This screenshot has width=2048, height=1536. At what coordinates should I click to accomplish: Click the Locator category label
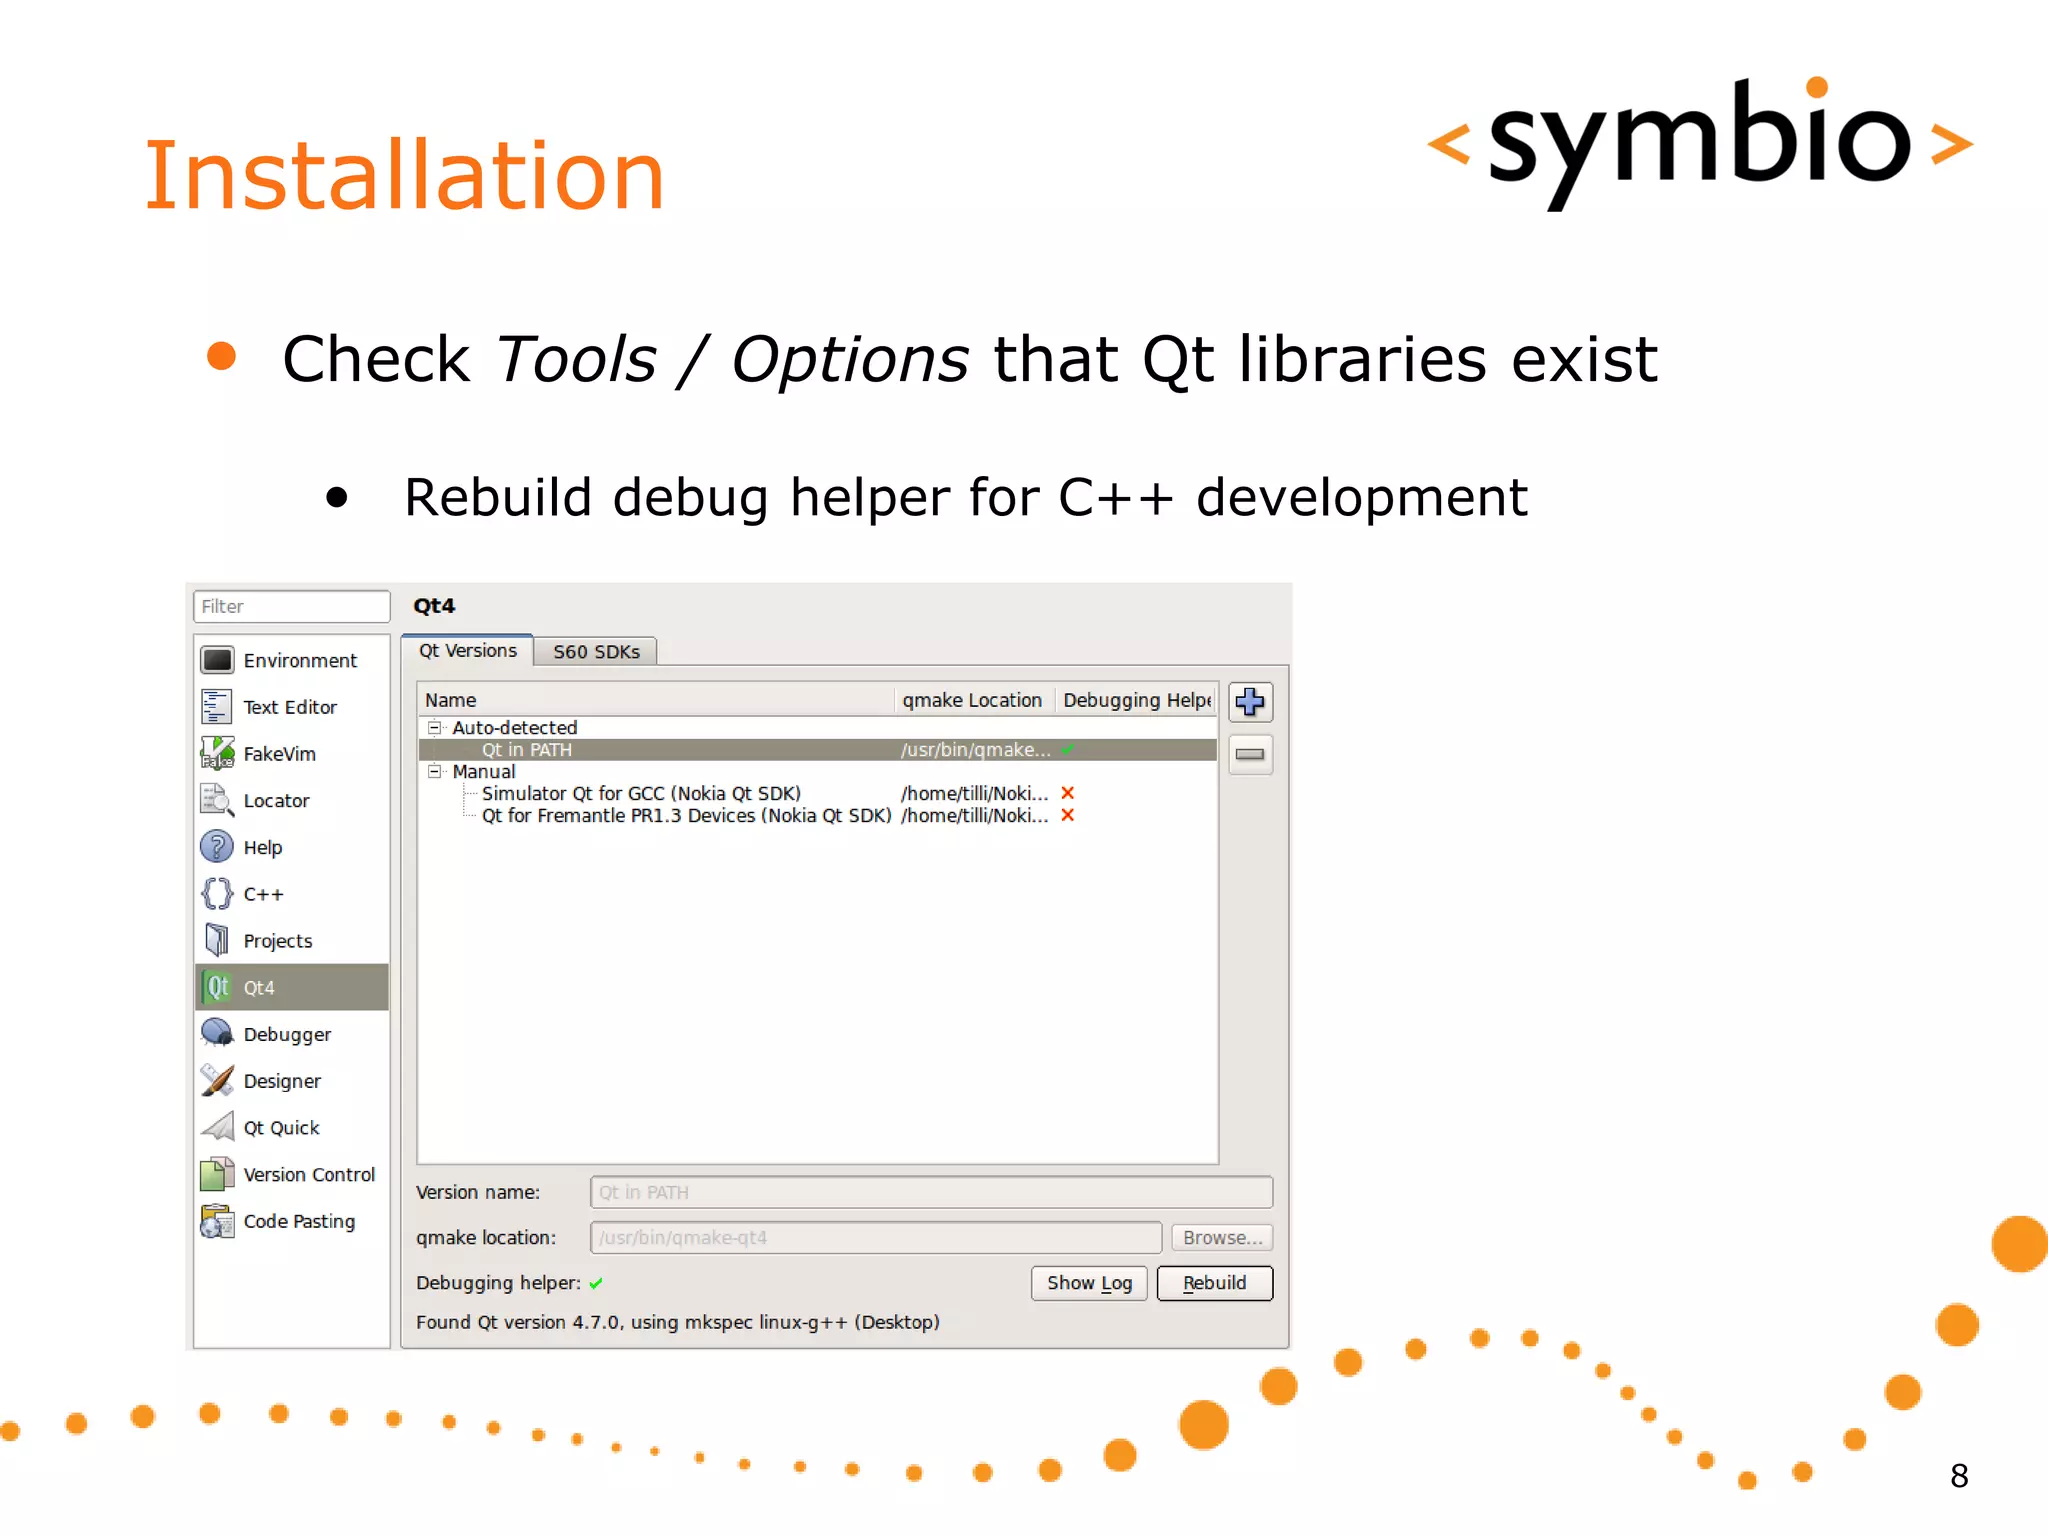pos(276,801)
